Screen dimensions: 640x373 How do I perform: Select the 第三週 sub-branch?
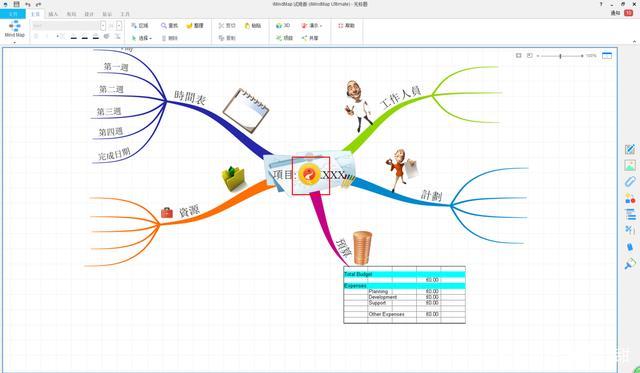point(109,111)
